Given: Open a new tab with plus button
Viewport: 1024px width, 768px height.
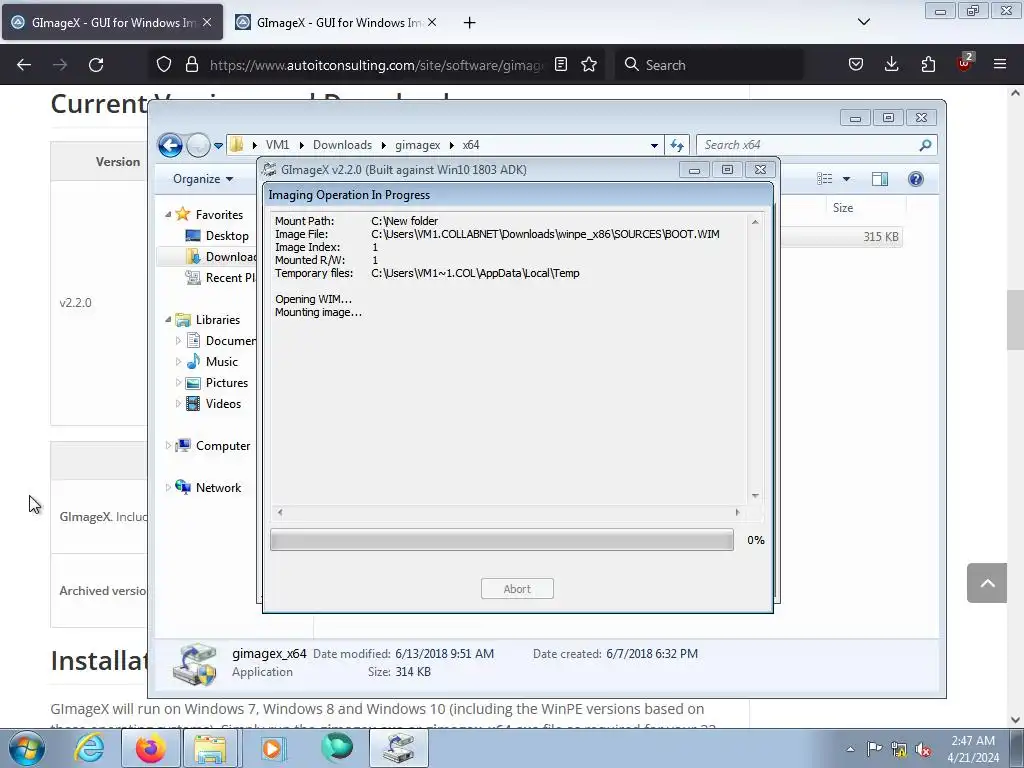Looking at the screenshot, I should (x=469, y=23).
